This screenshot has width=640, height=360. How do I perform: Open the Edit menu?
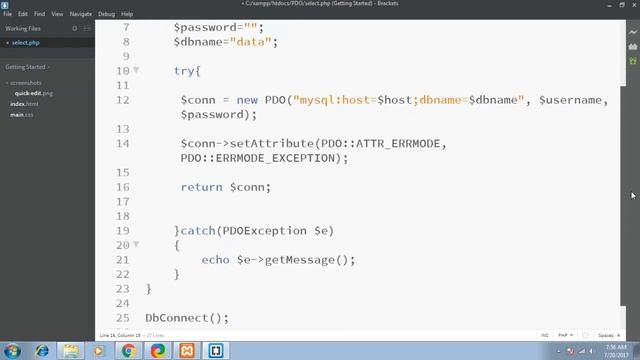pos(22,14)
